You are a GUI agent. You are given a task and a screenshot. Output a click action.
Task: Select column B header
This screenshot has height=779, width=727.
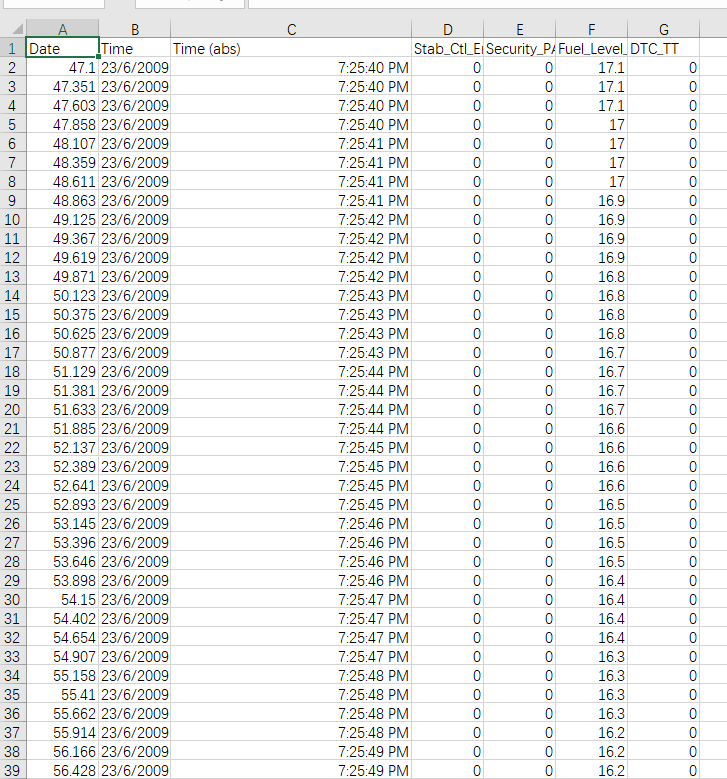(135, 29)
